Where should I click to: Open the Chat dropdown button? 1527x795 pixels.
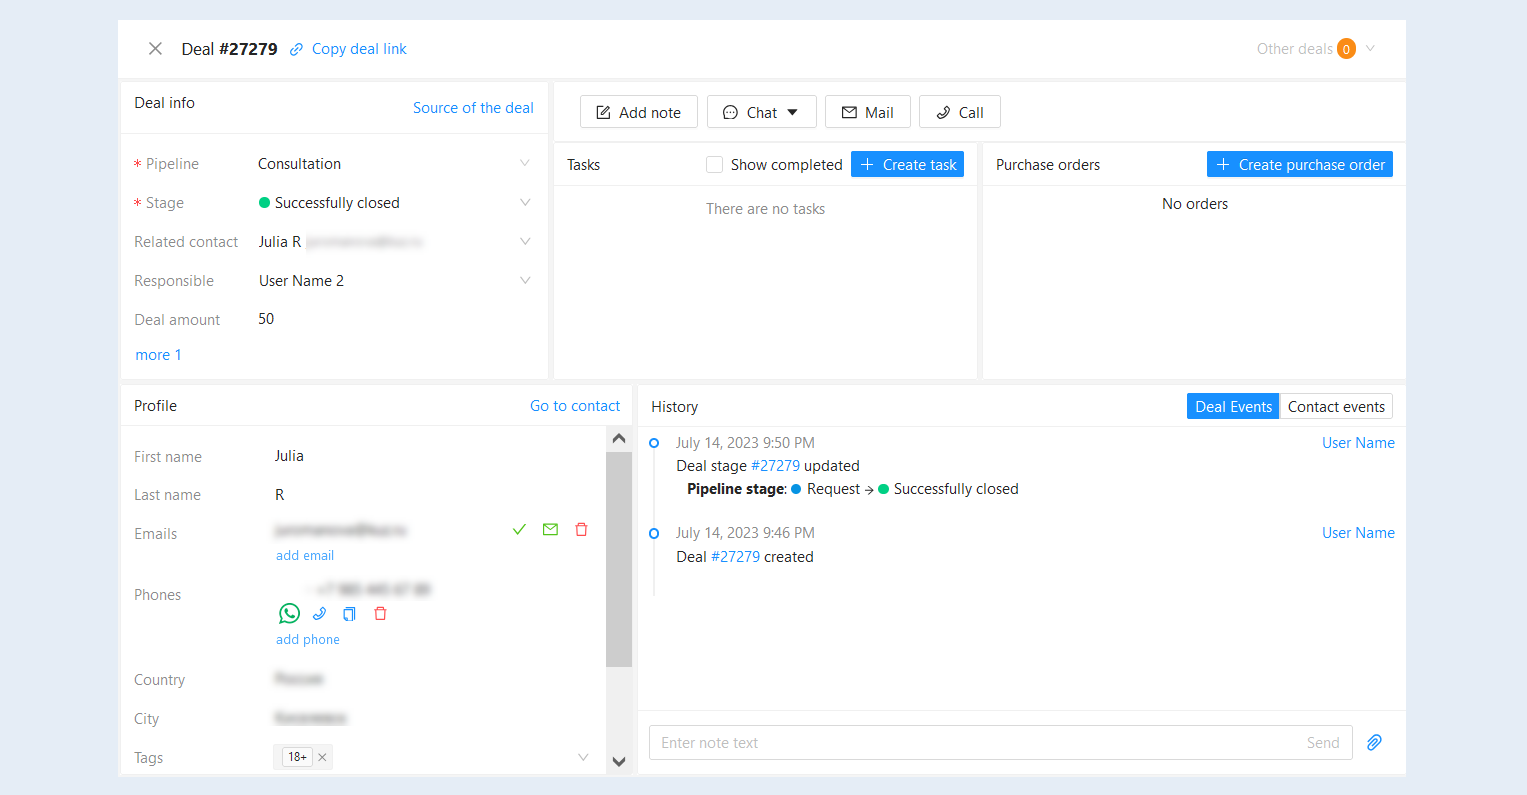tap(762, 112)
